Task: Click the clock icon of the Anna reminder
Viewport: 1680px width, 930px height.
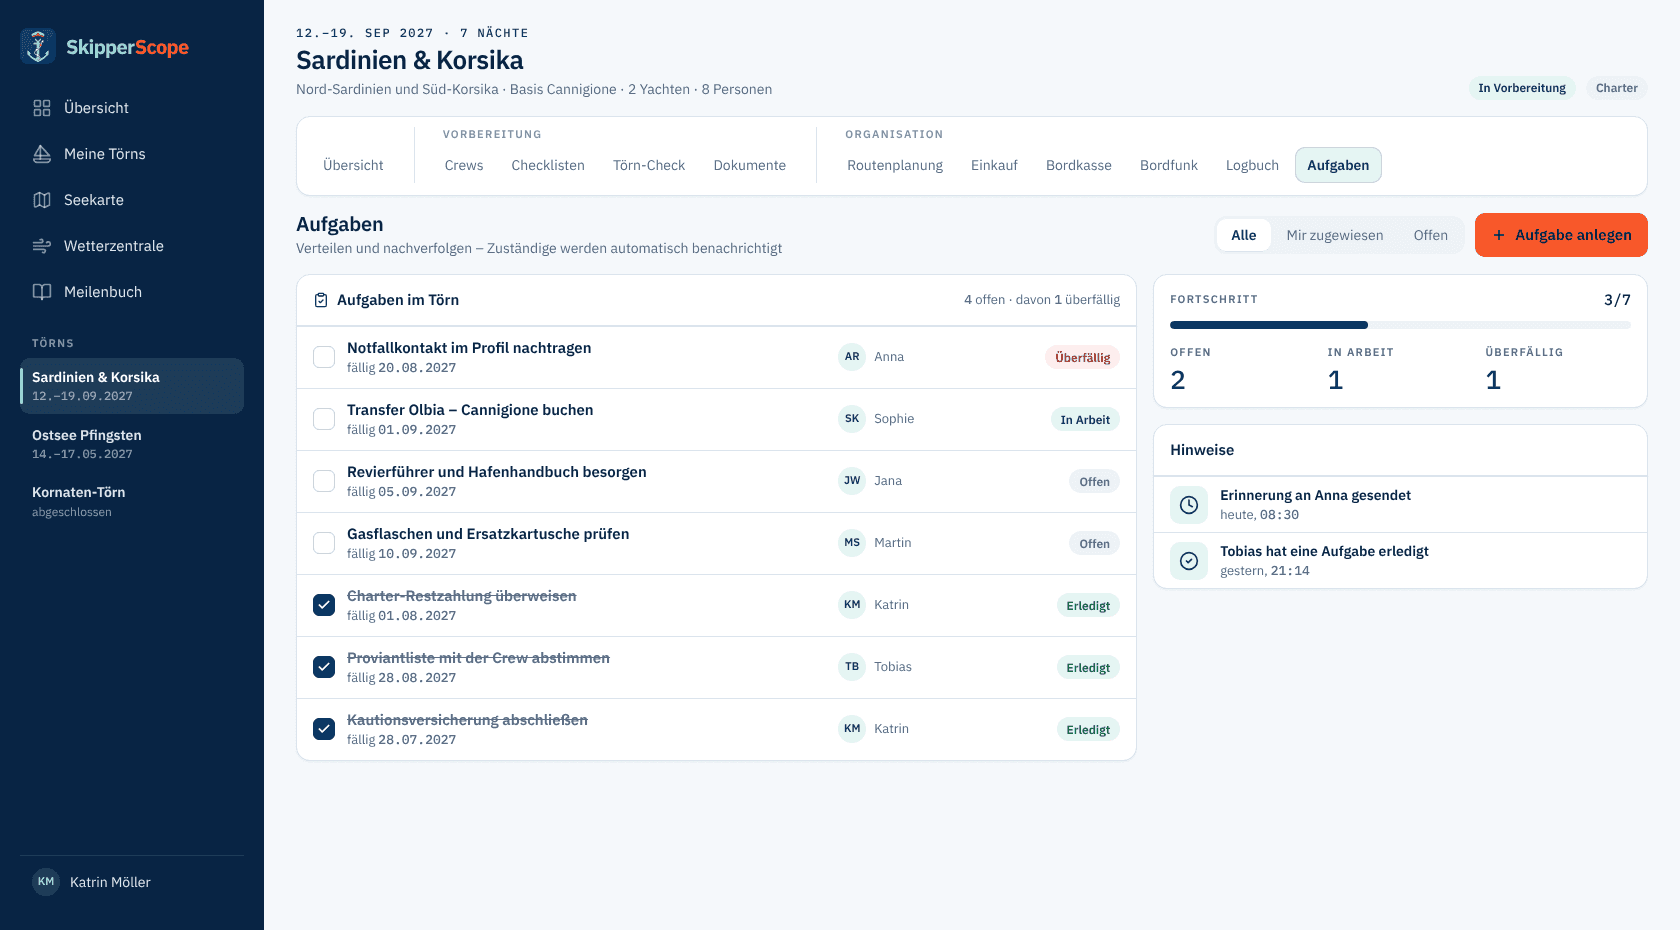Action: (x=1189, y=505)
